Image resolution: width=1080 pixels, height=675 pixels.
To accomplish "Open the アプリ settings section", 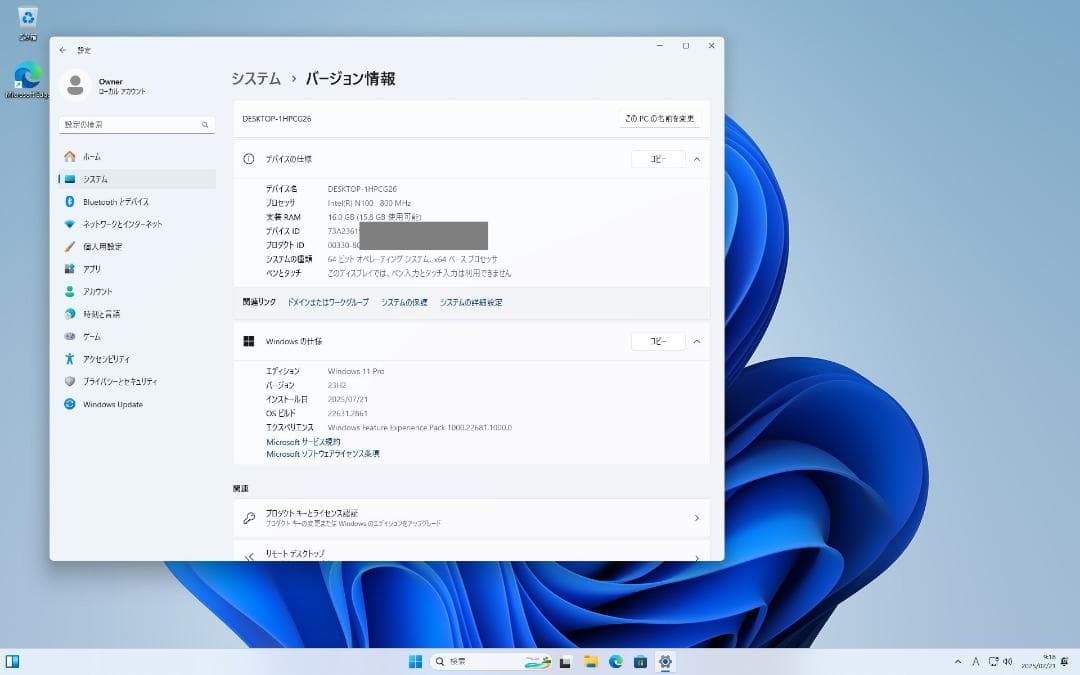I will coord(95,268).
